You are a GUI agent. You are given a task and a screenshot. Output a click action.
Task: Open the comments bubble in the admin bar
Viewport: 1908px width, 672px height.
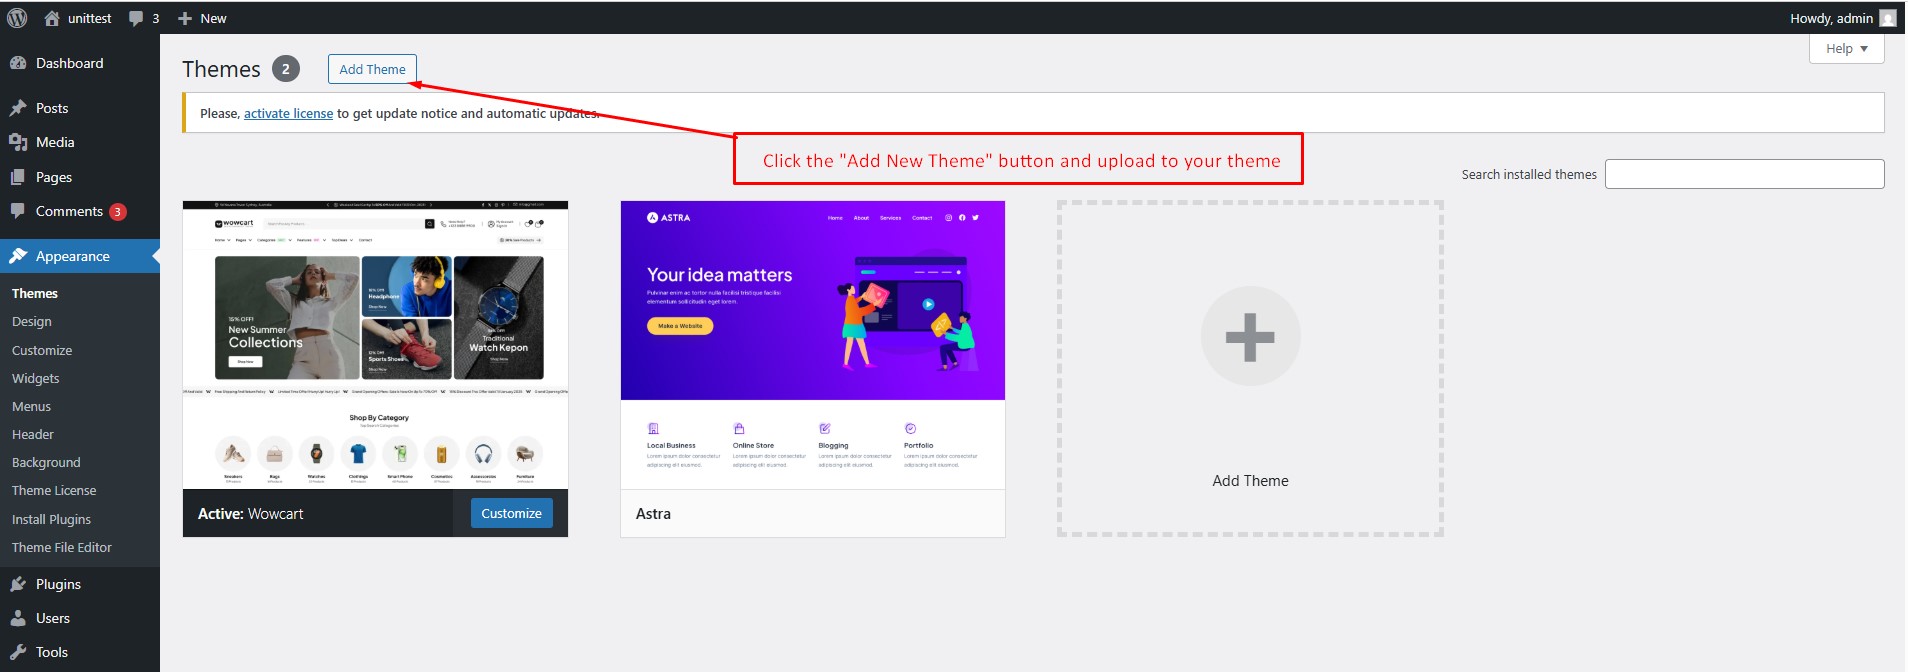pos(144,18)
